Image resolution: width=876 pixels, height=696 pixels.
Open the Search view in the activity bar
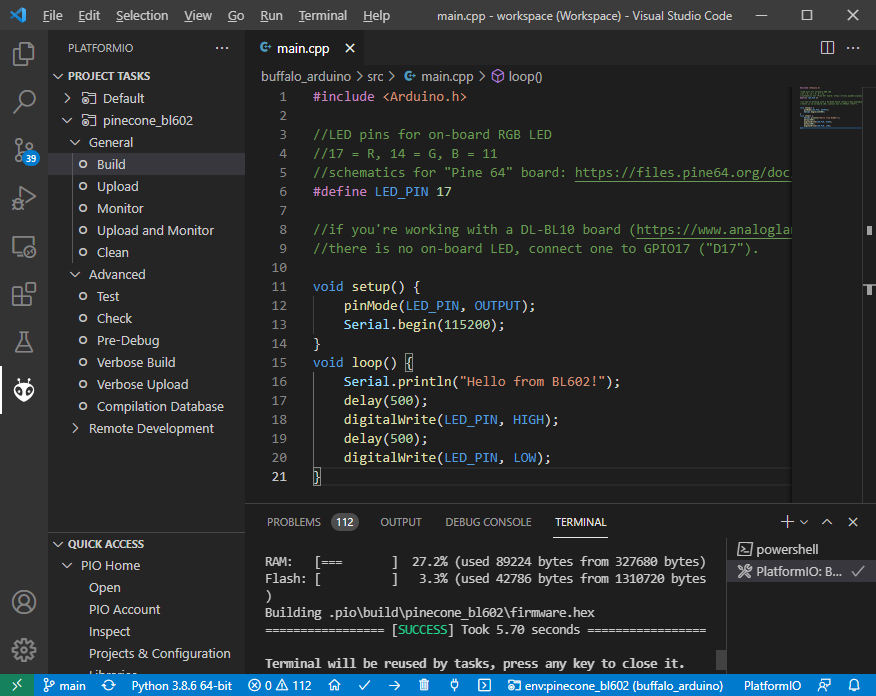pyautogui.click(x=23, y=102)
